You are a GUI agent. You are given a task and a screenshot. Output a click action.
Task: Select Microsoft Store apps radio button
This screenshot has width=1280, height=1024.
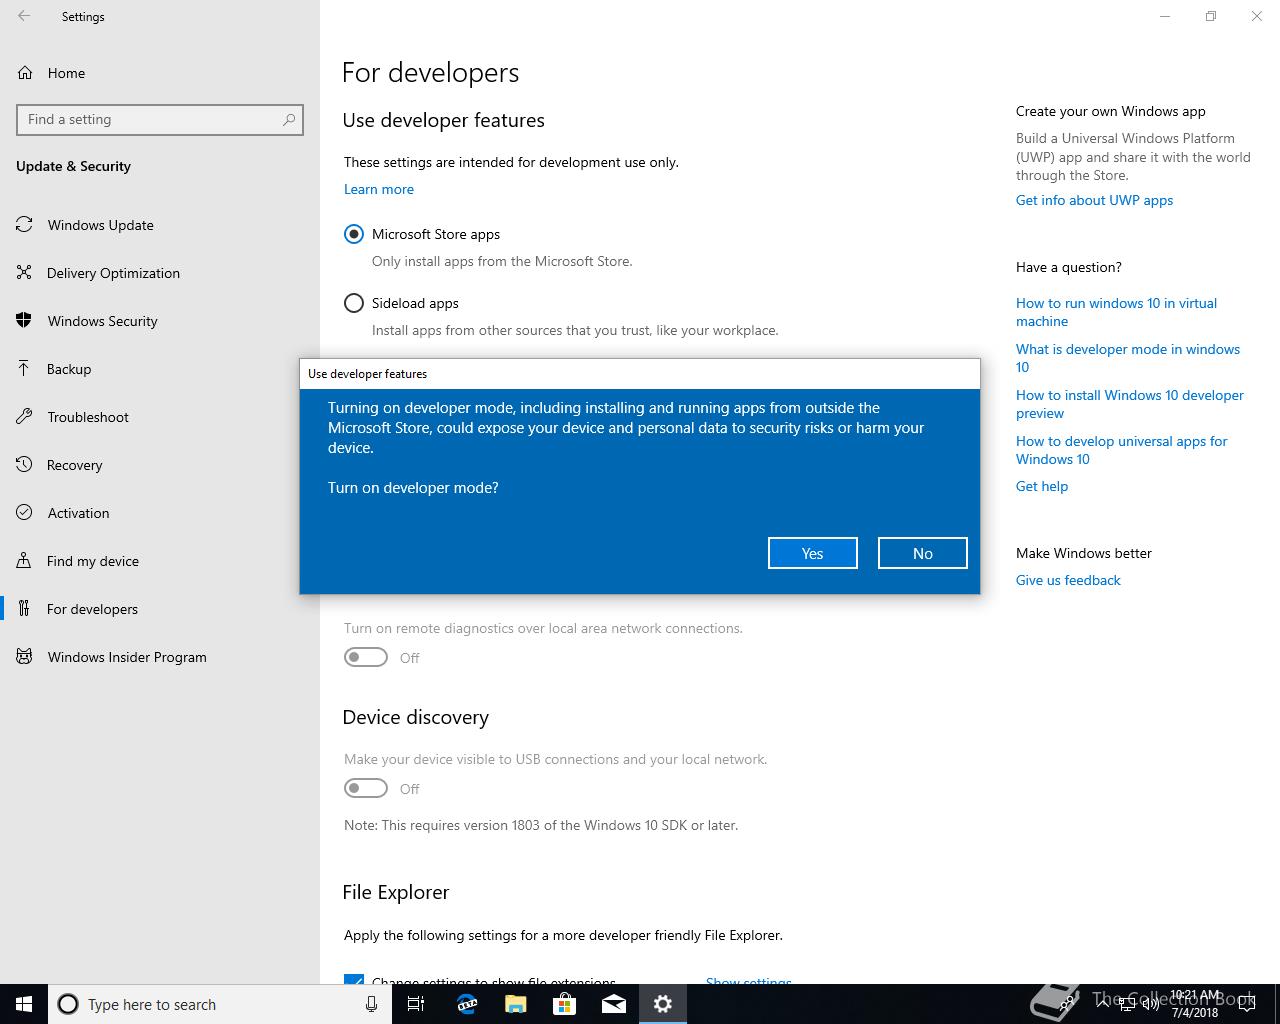pyautogui.click(x=354, y=234)
